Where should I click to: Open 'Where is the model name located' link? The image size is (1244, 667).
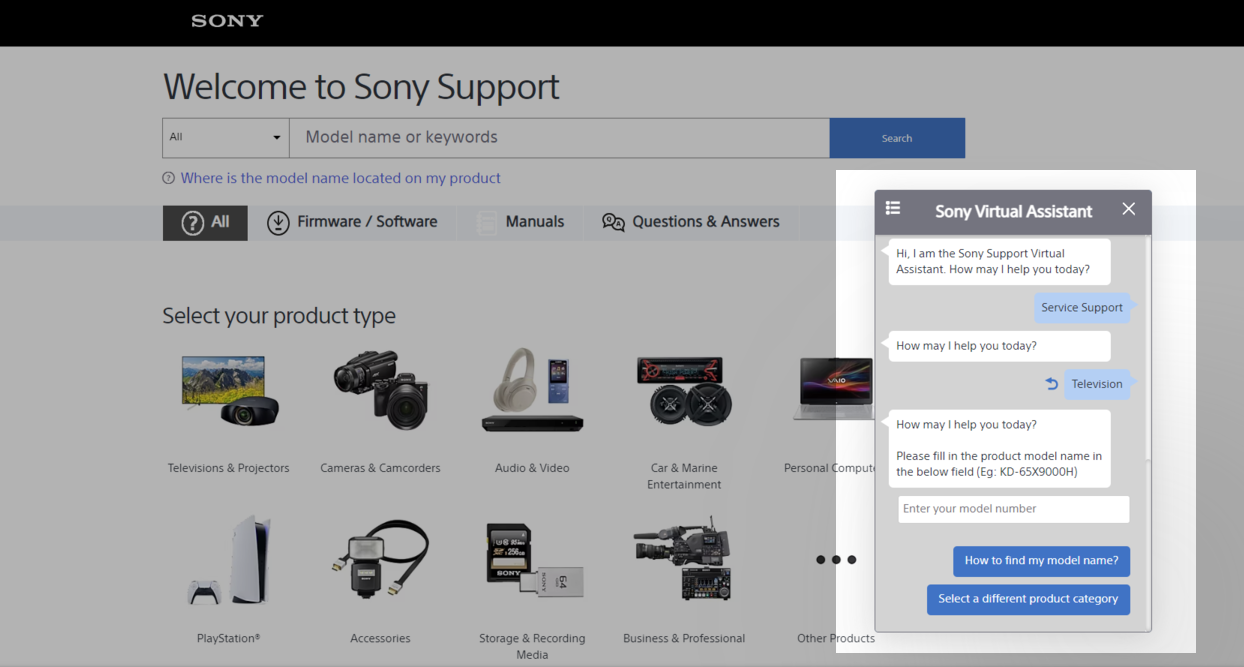tap(340, 178)
